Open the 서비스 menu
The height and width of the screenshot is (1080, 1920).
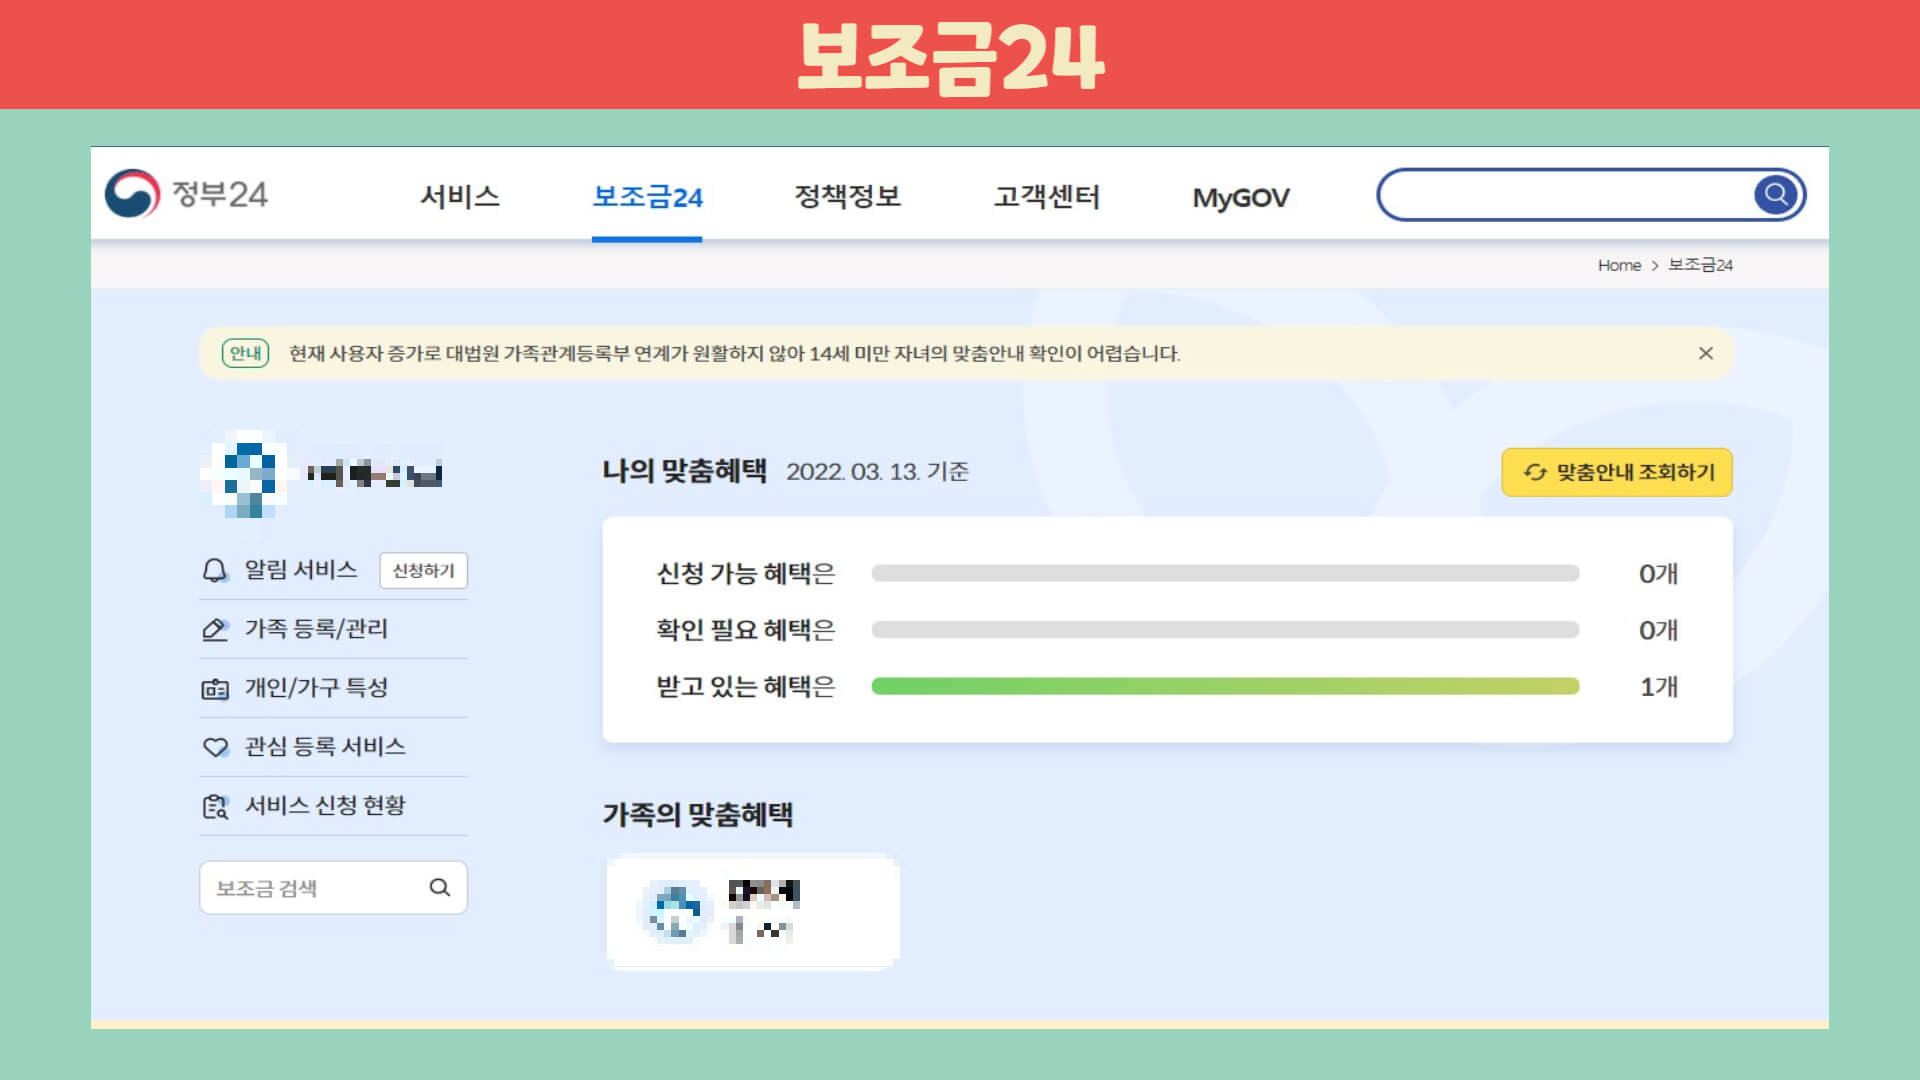click(460, 197)
